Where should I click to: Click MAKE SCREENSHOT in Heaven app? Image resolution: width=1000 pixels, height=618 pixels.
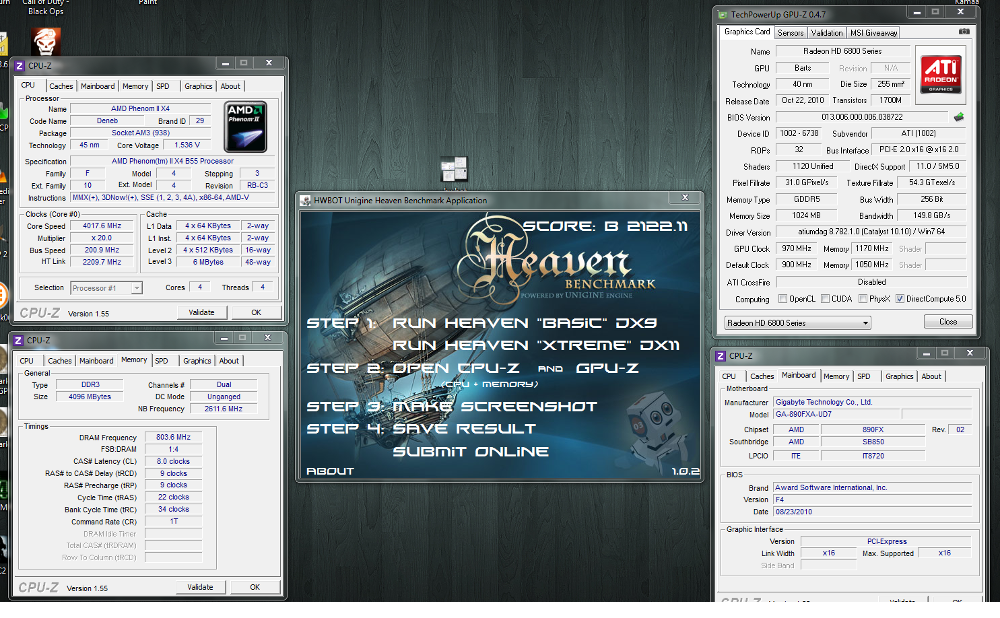pos(494,406)
